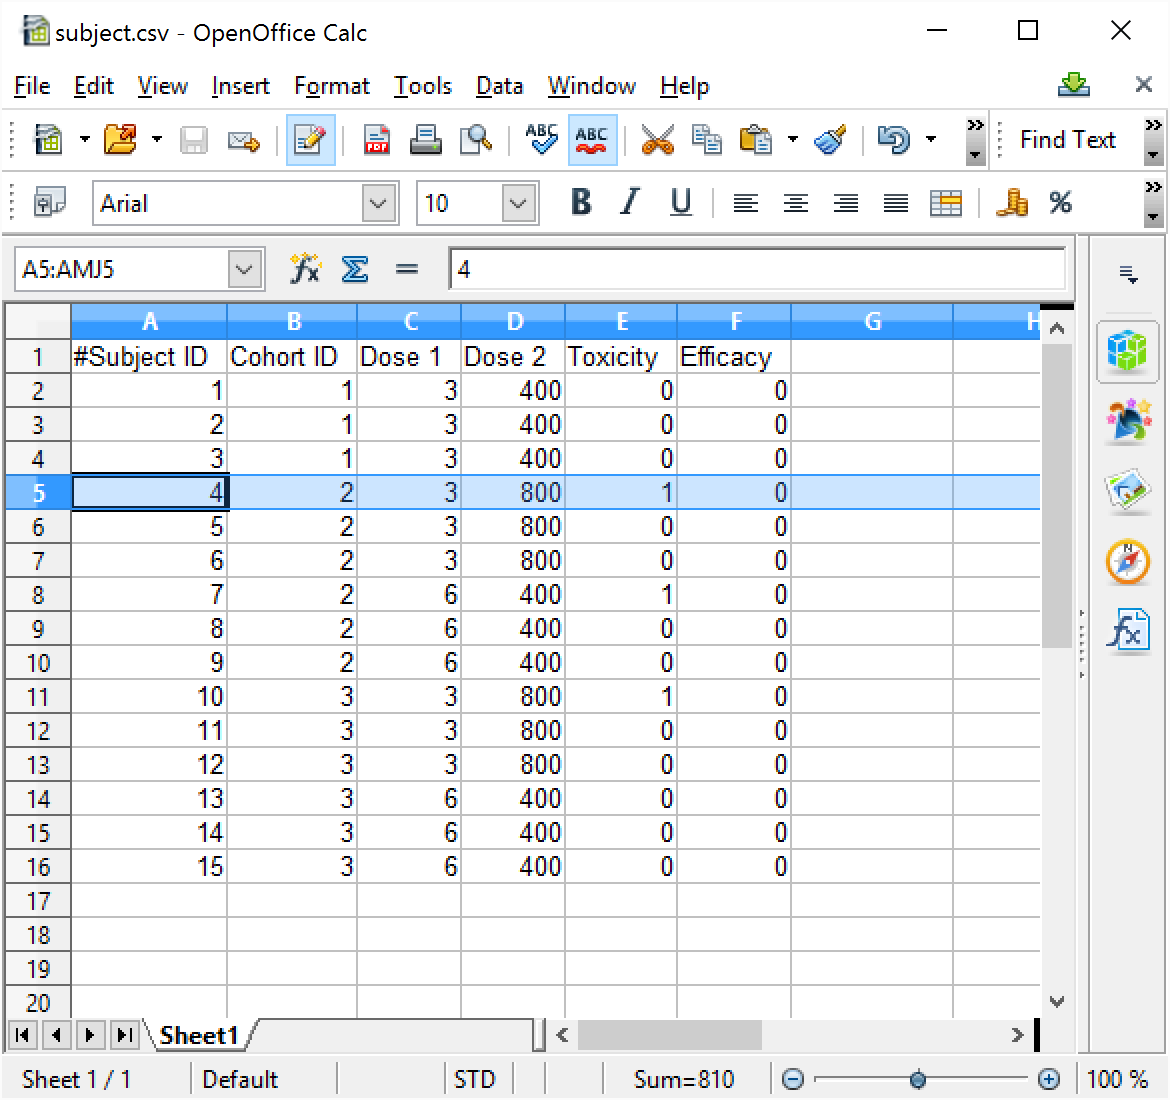This screenshot has width=1170, height=1100.
Task: Click the Sum sigma icon
Action: 355,269
